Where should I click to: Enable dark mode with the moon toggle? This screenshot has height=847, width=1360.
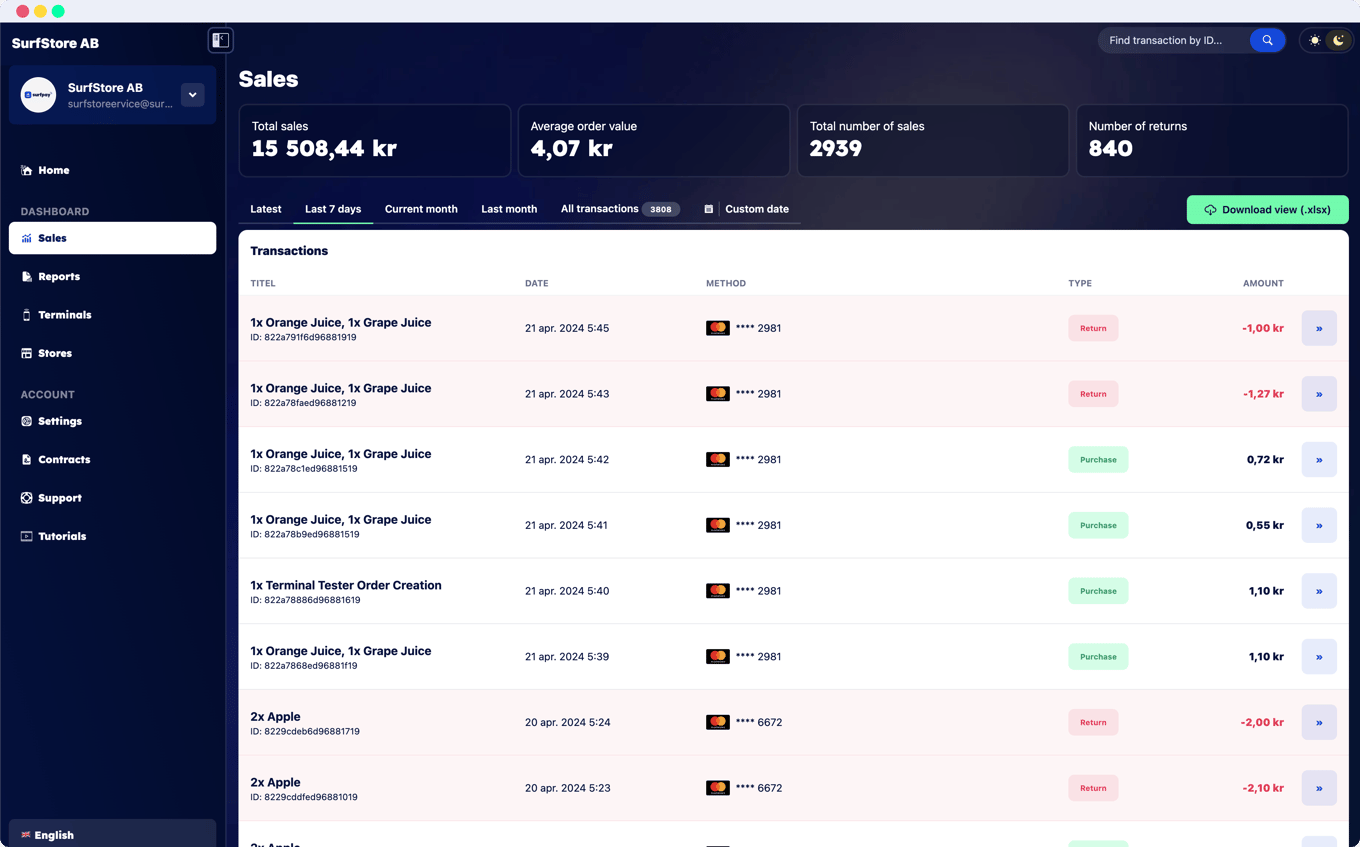[1338, 40]
